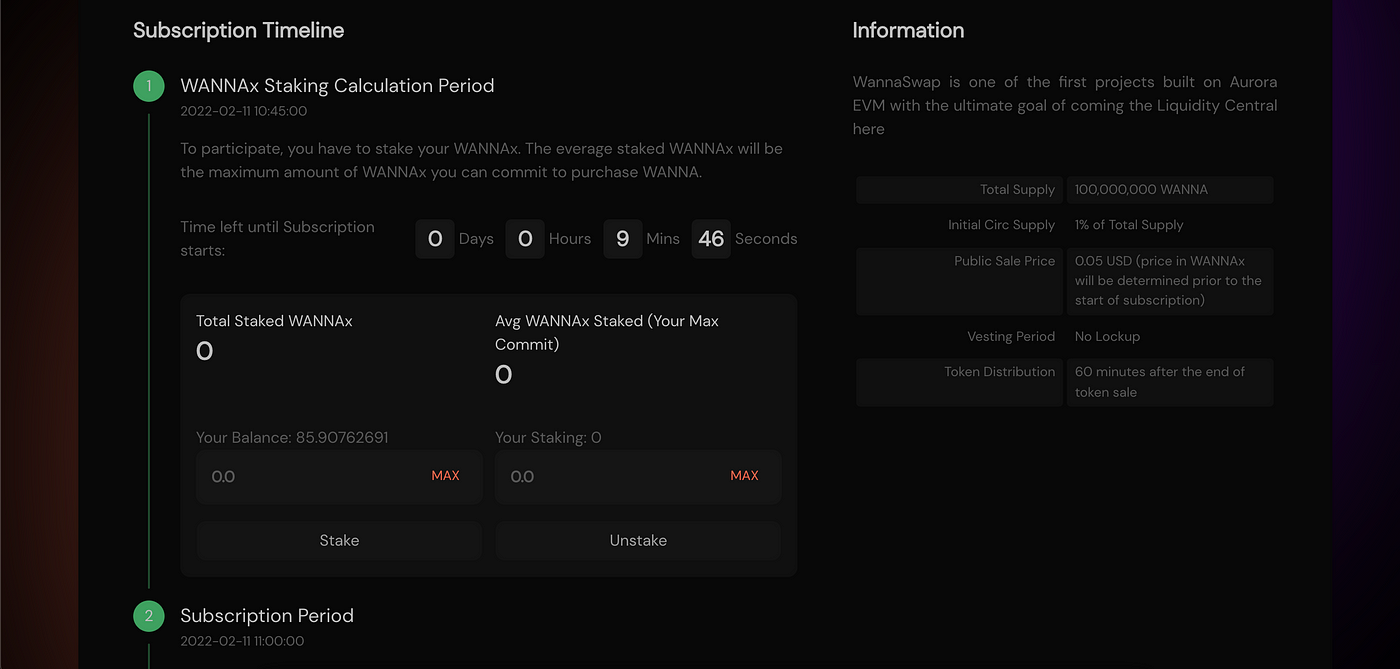
Task: Click Avg WANNAx Staked (Your Max Commit) label
Action: click(607, 333)
